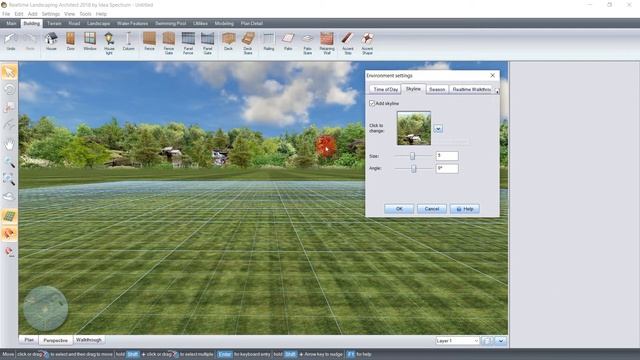Viewport: 640px width, 360px height.
Task: Click Cancel in Environment settings dialog
Action: pyautogui.click(x=431, y=209)
